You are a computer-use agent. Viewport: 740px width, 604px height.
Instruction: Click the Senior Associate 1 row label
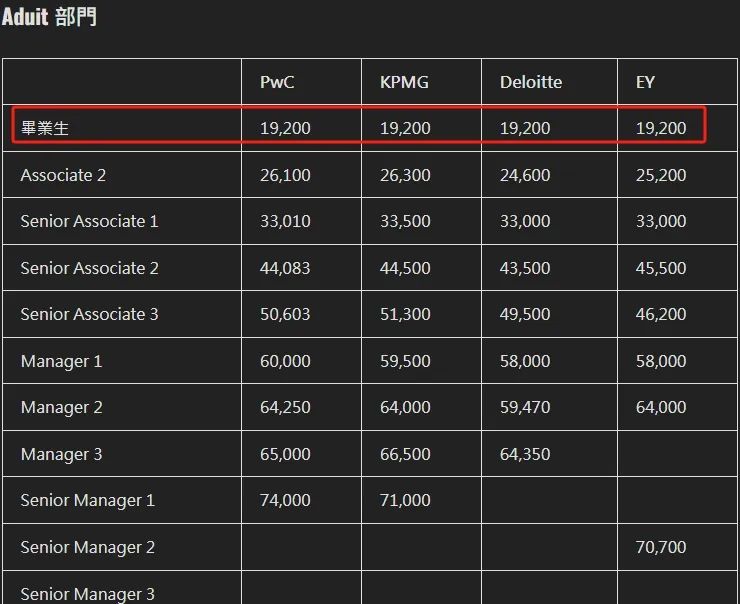(89, 221)
